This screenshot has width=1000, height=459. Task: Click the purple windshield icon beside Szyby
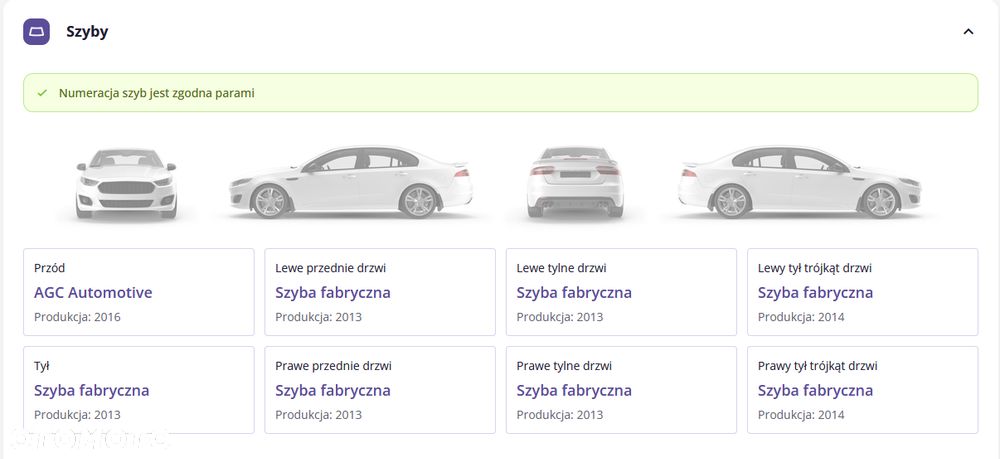pyautogui.click(x=36, y=32)
